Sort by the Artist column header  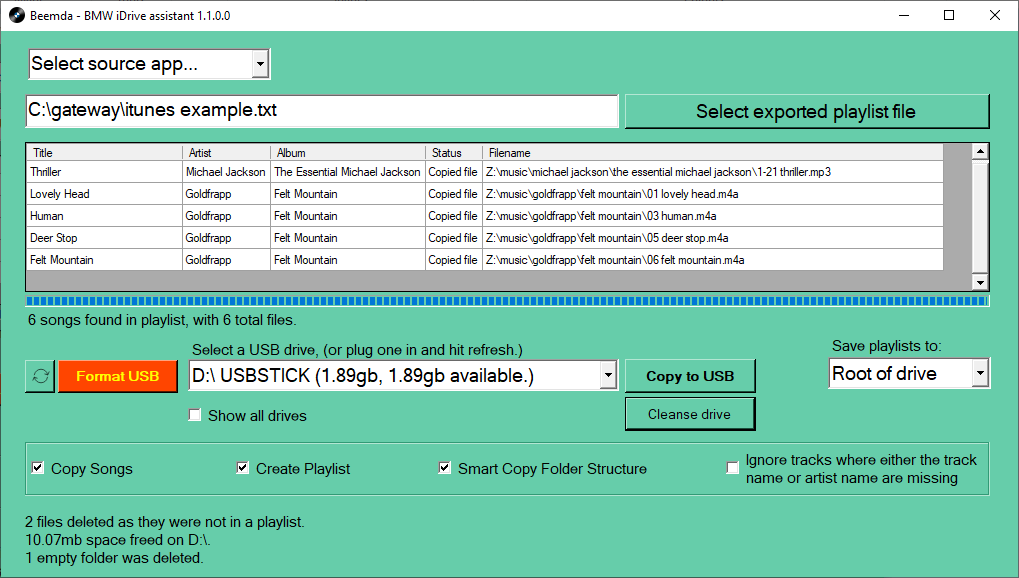[226, 153]
